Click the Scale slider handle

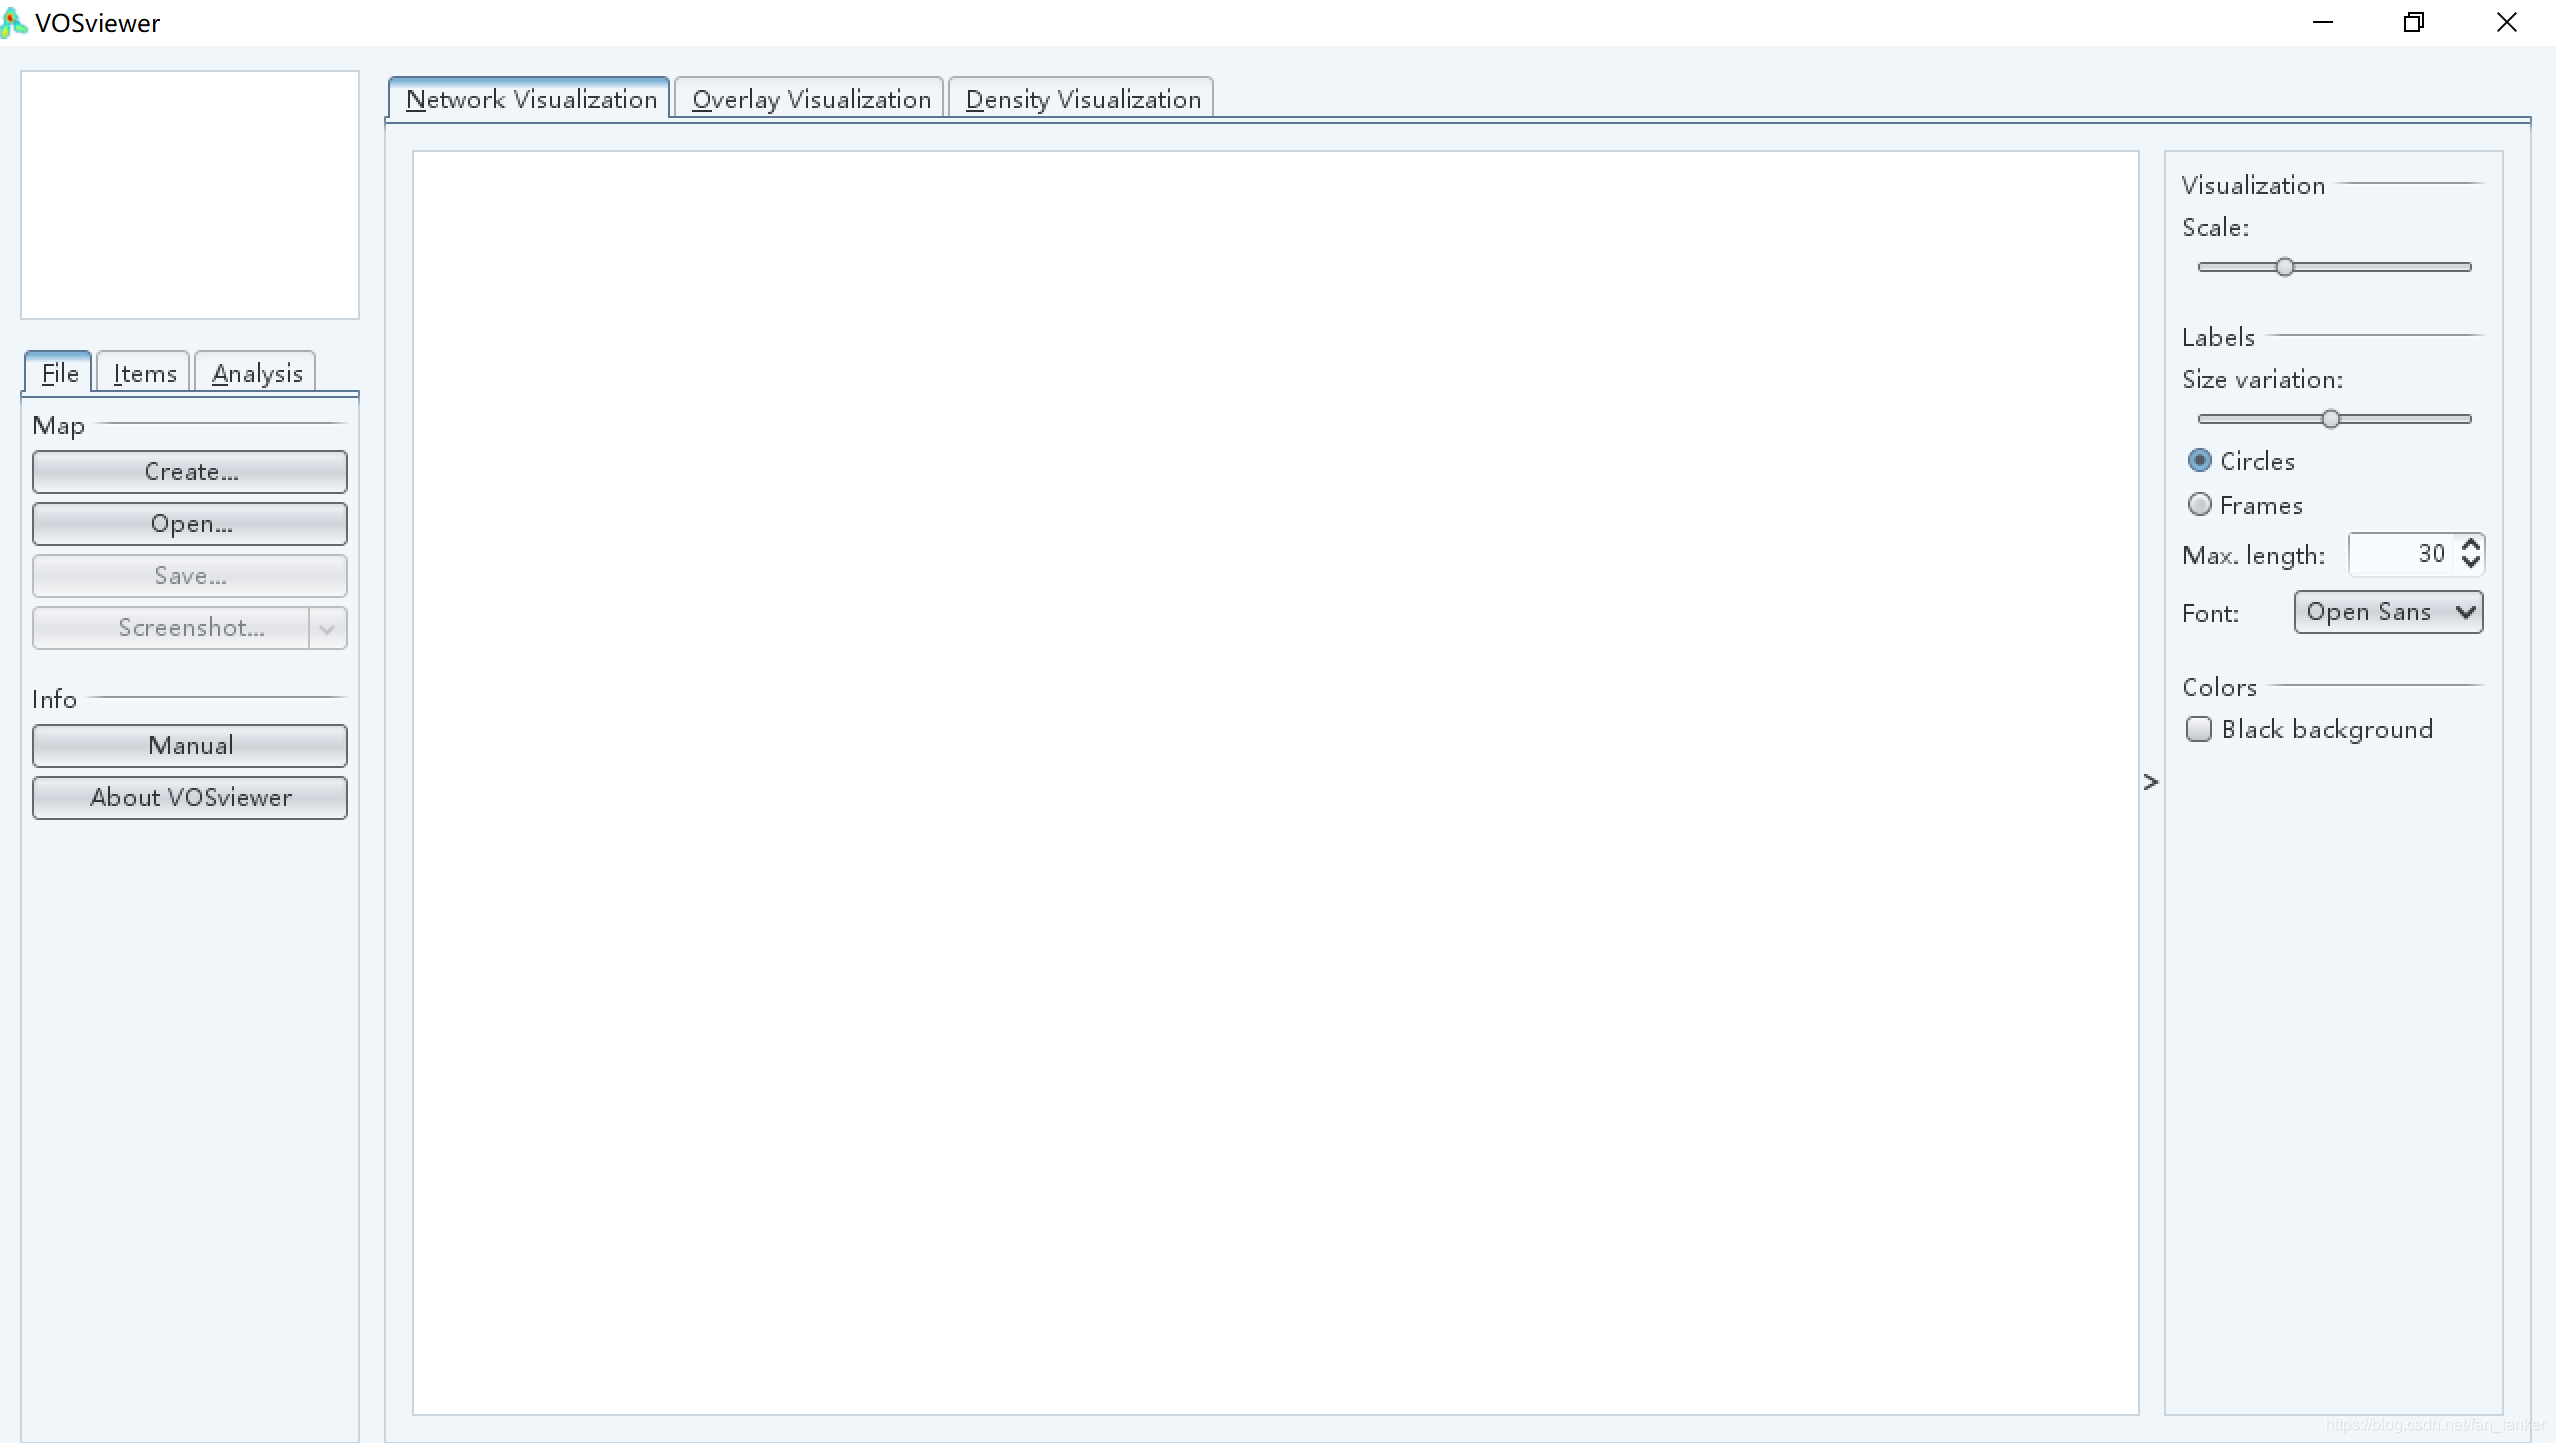(2285, 267)
